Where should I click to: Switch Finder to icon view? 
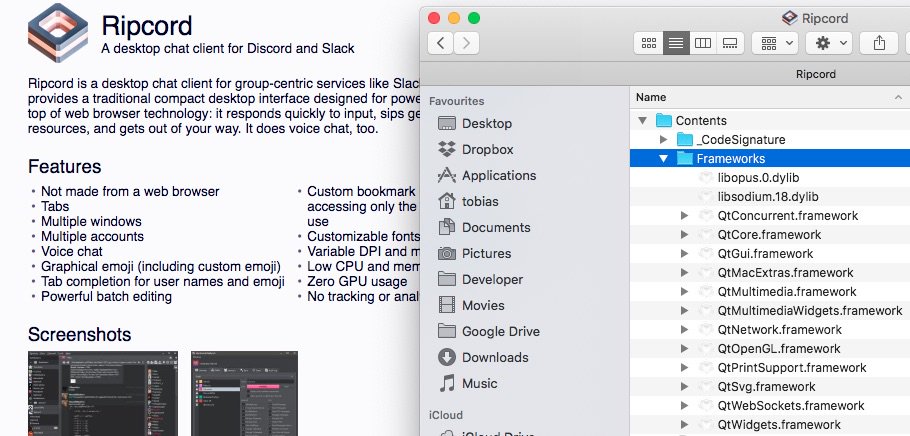click(x=649, y=43)
